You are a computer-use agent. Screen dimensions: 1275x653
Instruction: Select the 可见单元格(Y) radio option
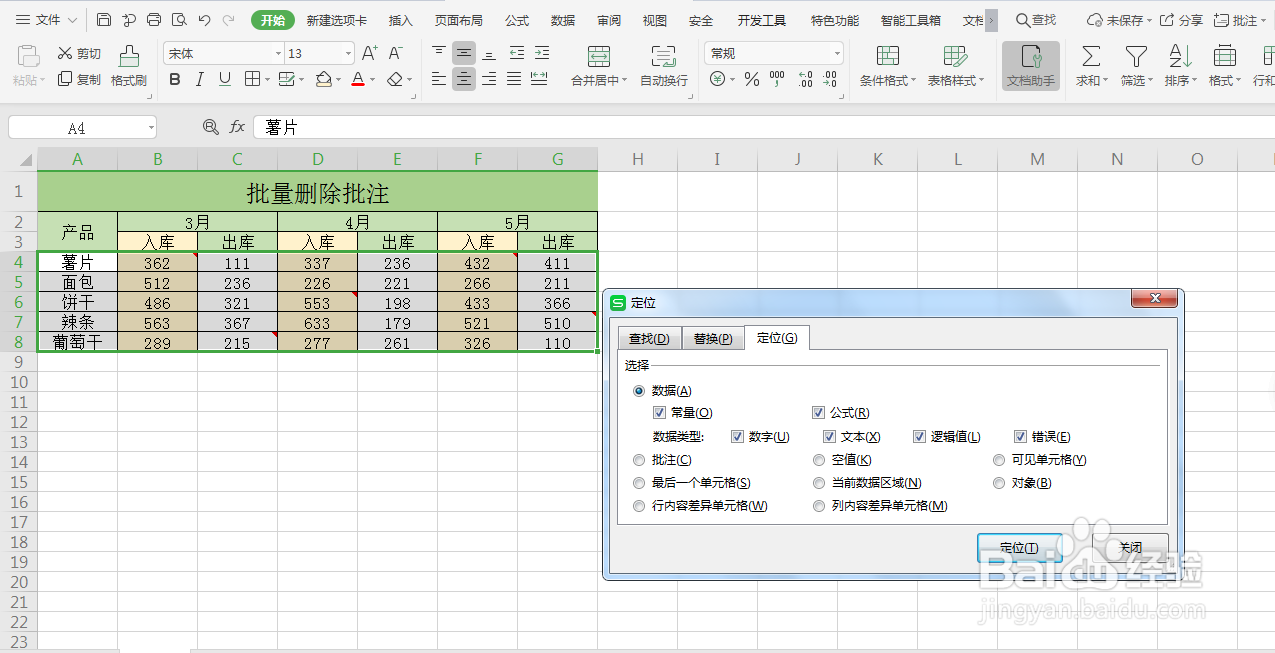pyautogui.click(x=999, y=460)
